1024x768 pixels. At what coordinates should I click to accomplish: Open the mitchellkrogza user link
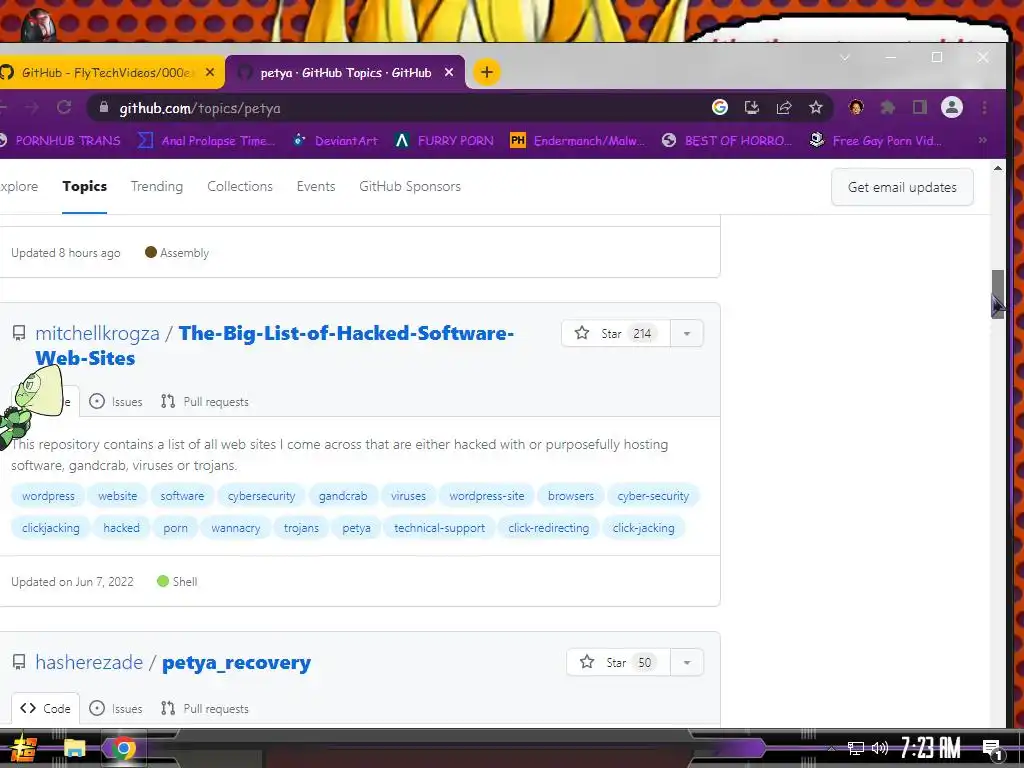97,333
